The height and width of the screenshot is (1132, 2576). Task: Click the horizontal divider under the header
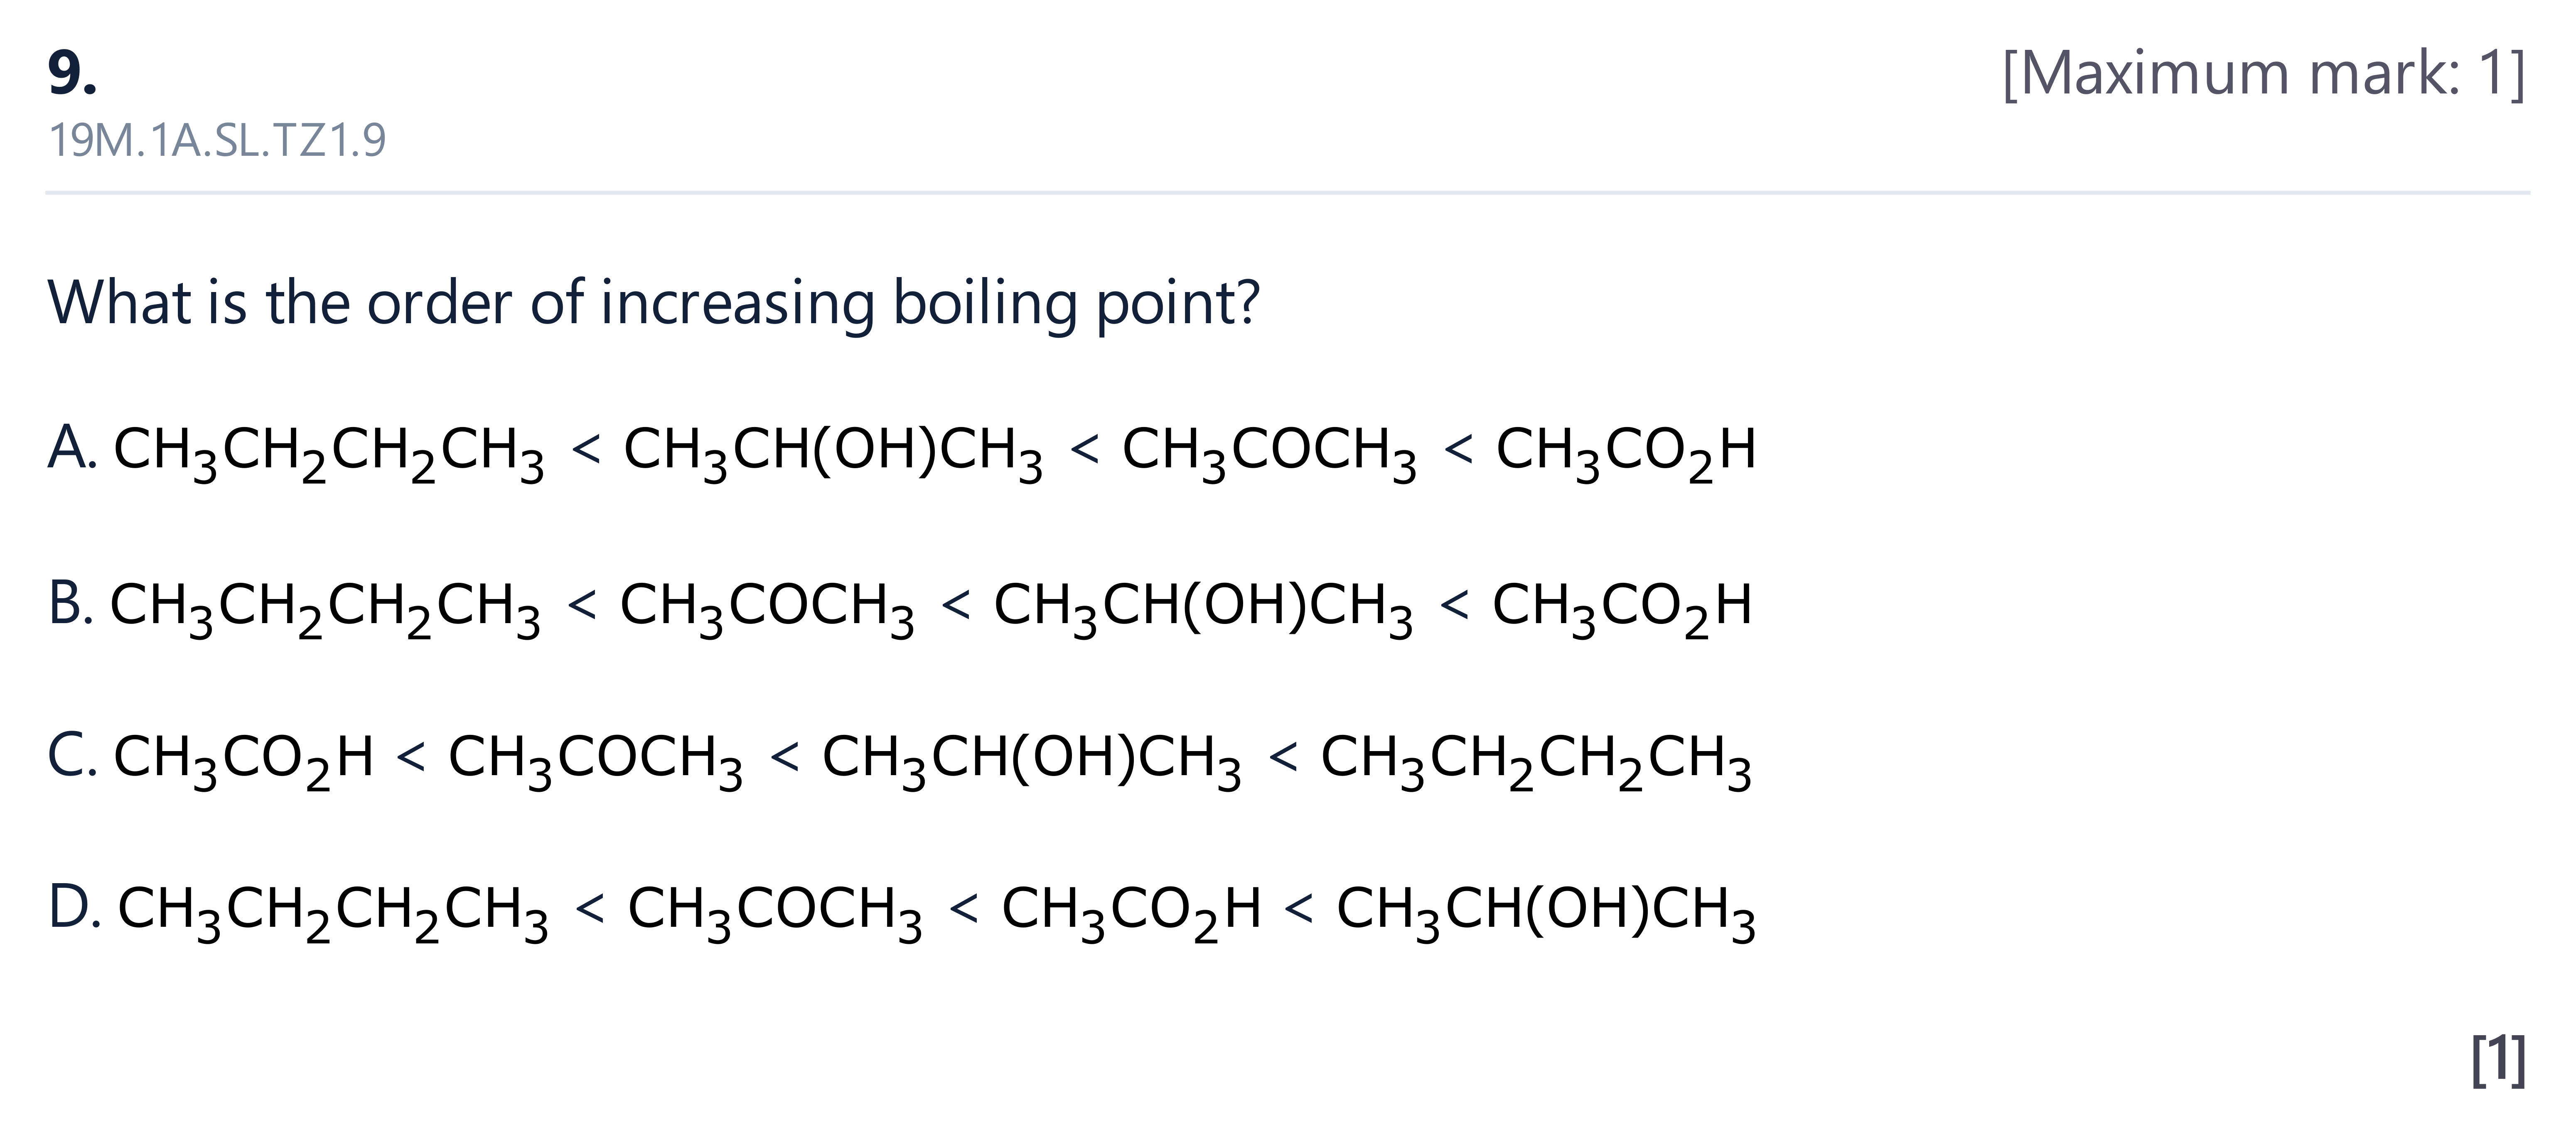(x=1288, y=192)
